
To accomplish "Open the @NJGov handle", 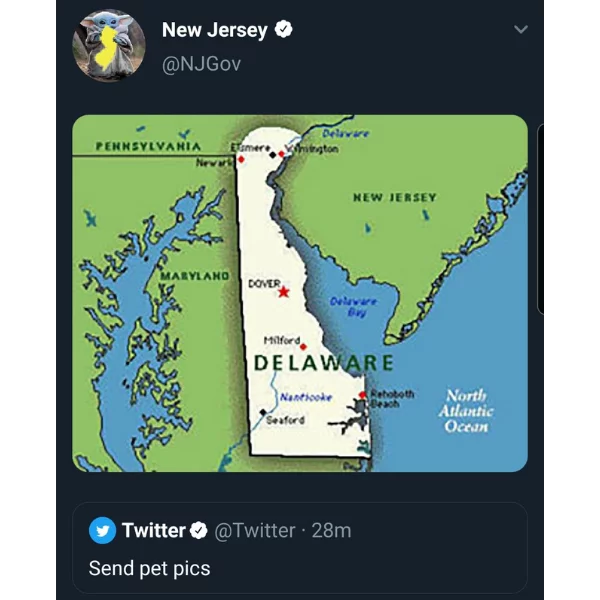I will 202,64.
